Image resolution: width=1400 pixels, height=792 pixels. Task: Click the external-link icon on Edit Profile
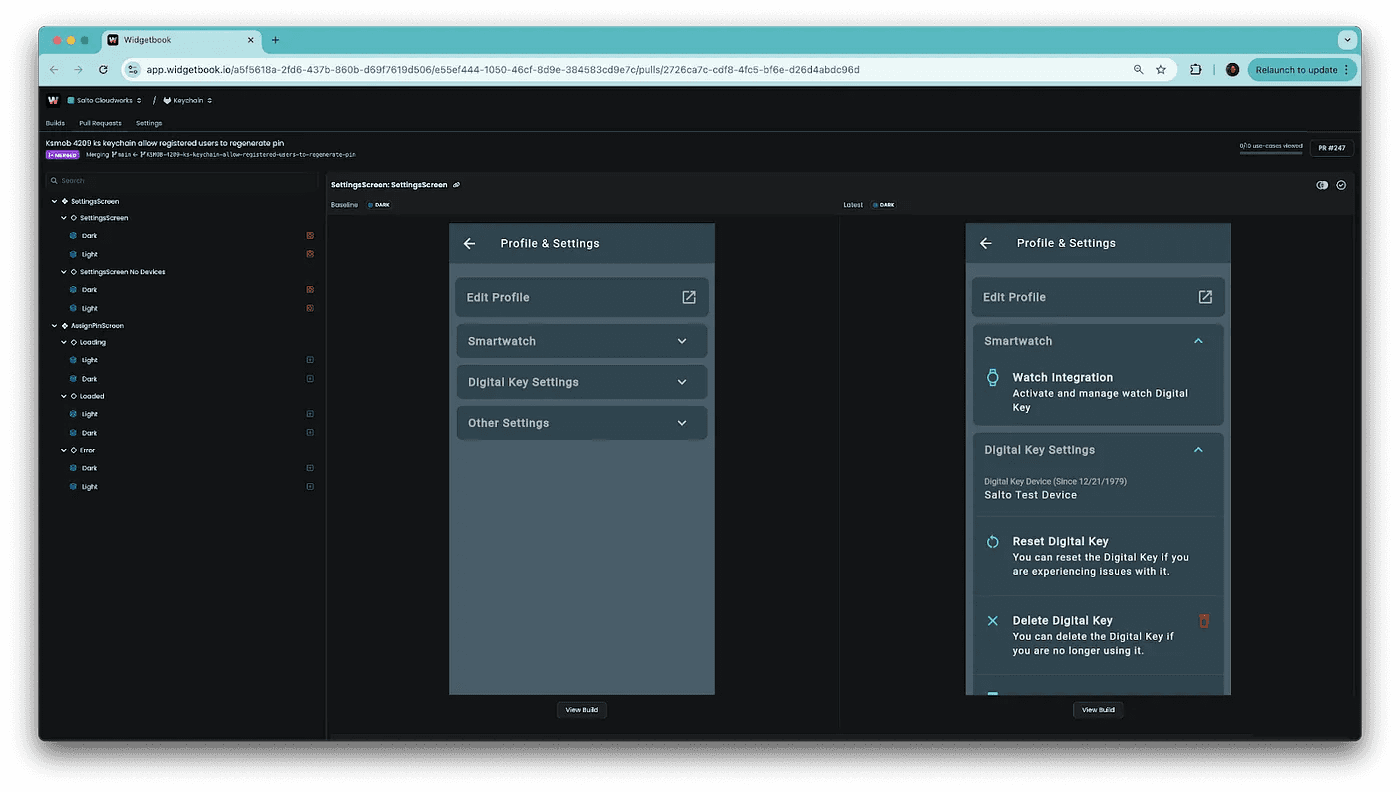[688, 297]
